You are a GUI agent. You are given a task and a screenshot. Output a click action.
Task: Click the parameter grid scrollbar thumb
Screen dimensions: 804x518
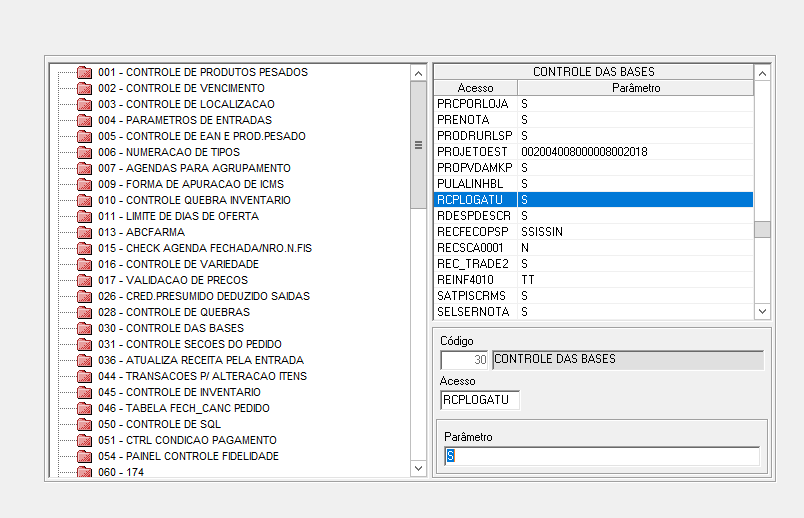click(762, 229)
